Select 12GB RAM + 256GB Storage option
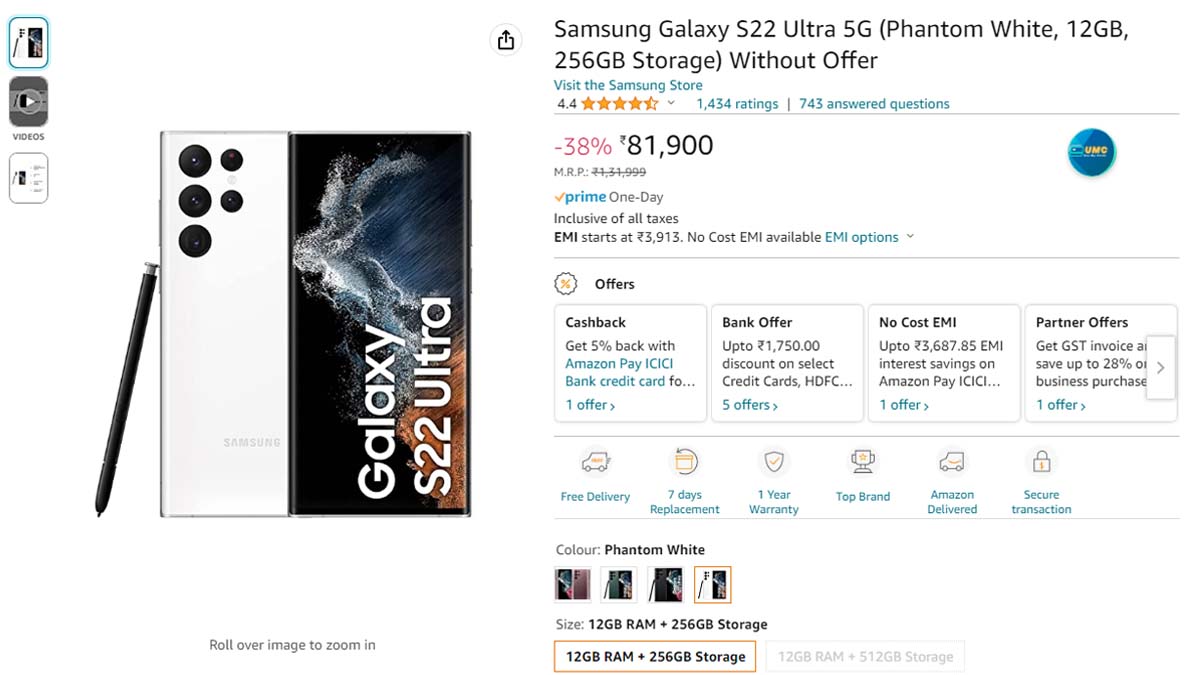Screen dimensions: 1200x675 point(655,657)
